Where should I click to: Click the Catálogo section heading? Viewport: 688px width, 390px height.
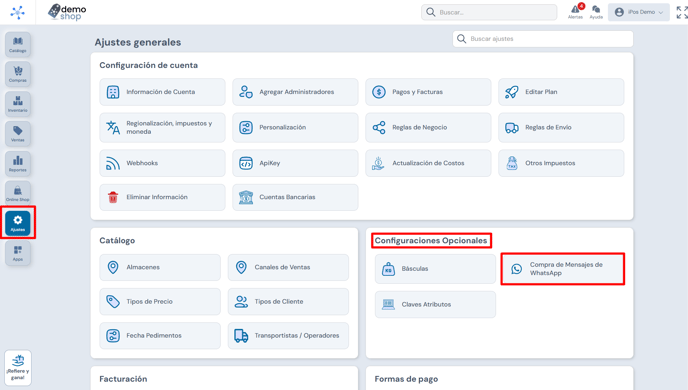(117, 240)
